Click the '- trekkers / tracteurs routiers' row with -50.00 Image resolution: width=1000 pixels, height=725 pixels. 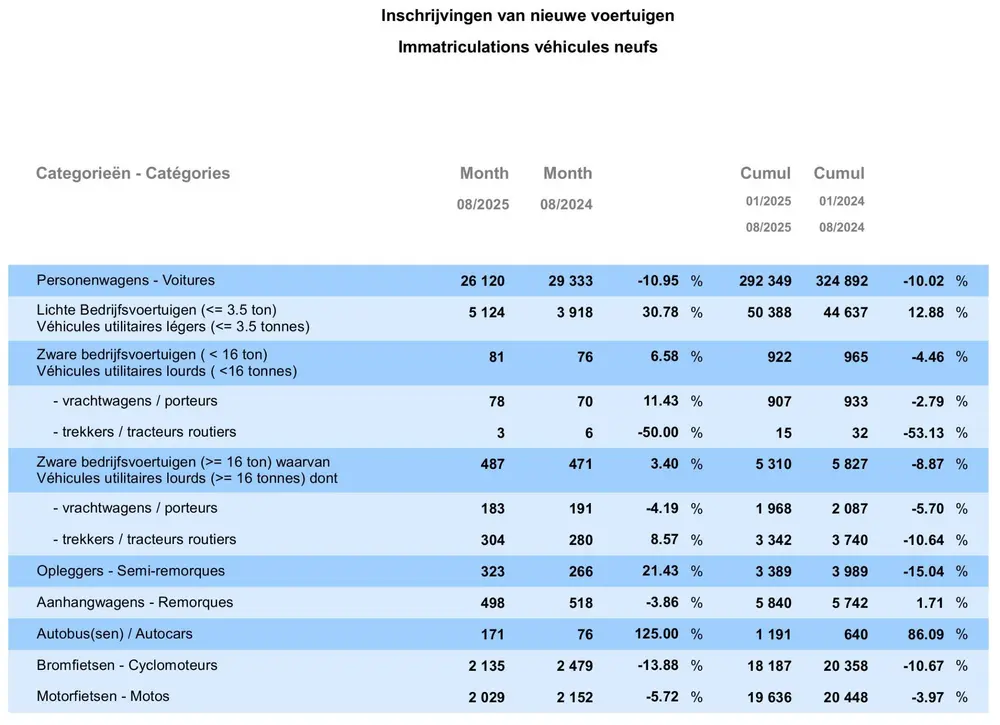(498, 432)
